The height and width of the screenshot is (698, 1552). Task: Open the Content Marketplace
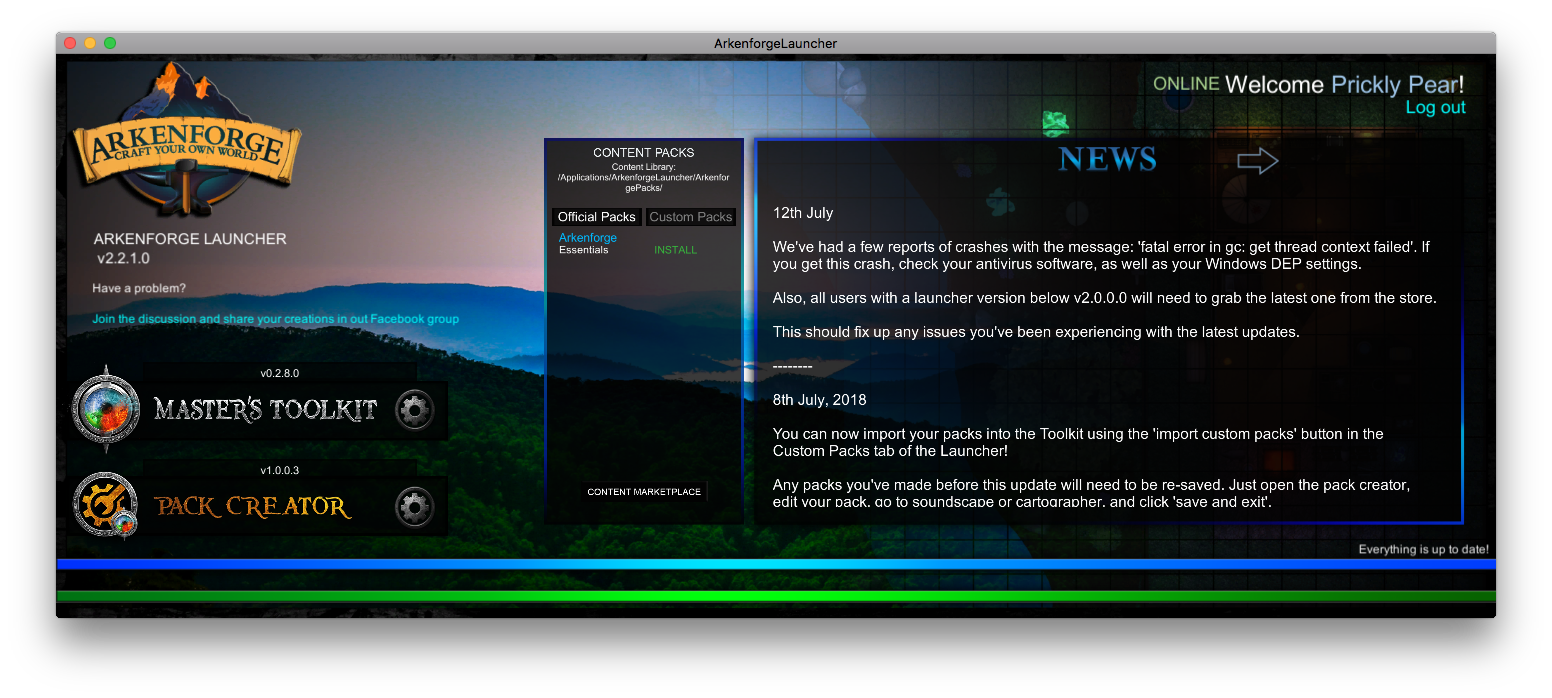click(x=644, y=492)
